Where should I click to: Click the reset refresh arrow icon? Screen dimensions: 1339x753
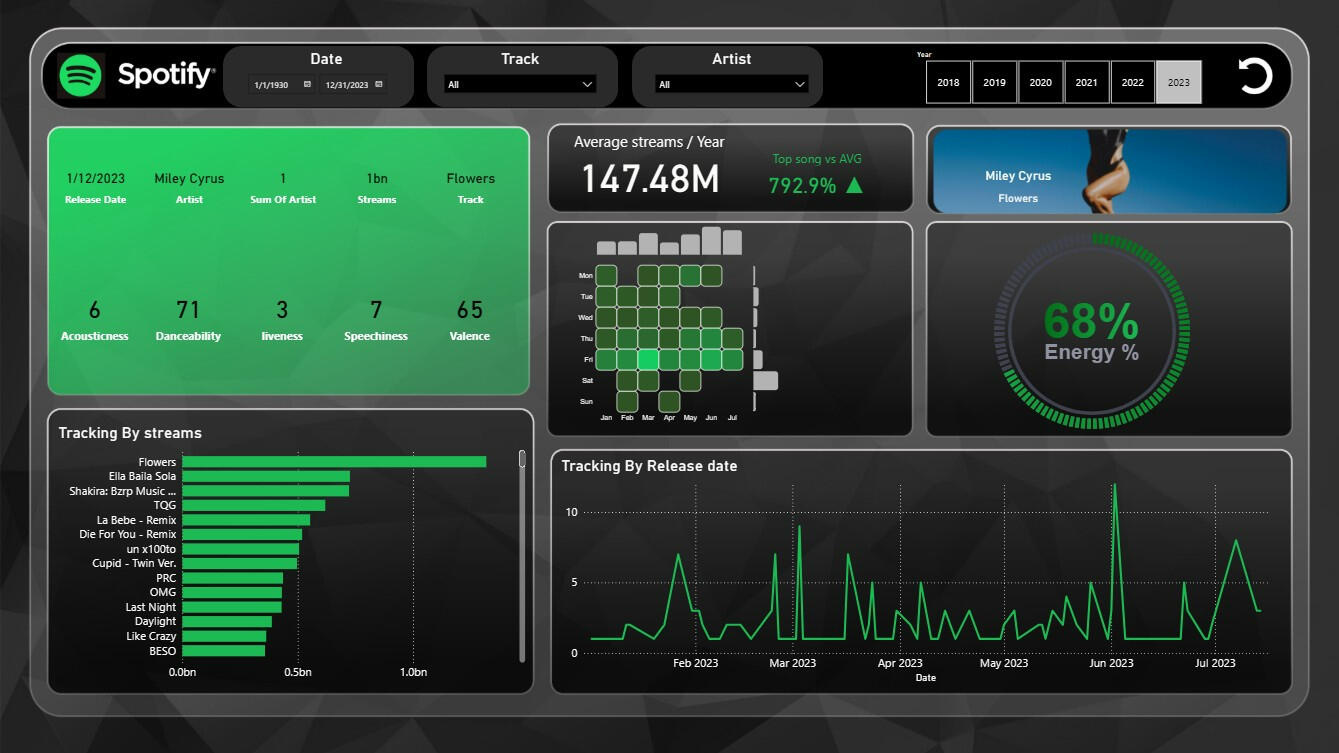[1255, 76]
